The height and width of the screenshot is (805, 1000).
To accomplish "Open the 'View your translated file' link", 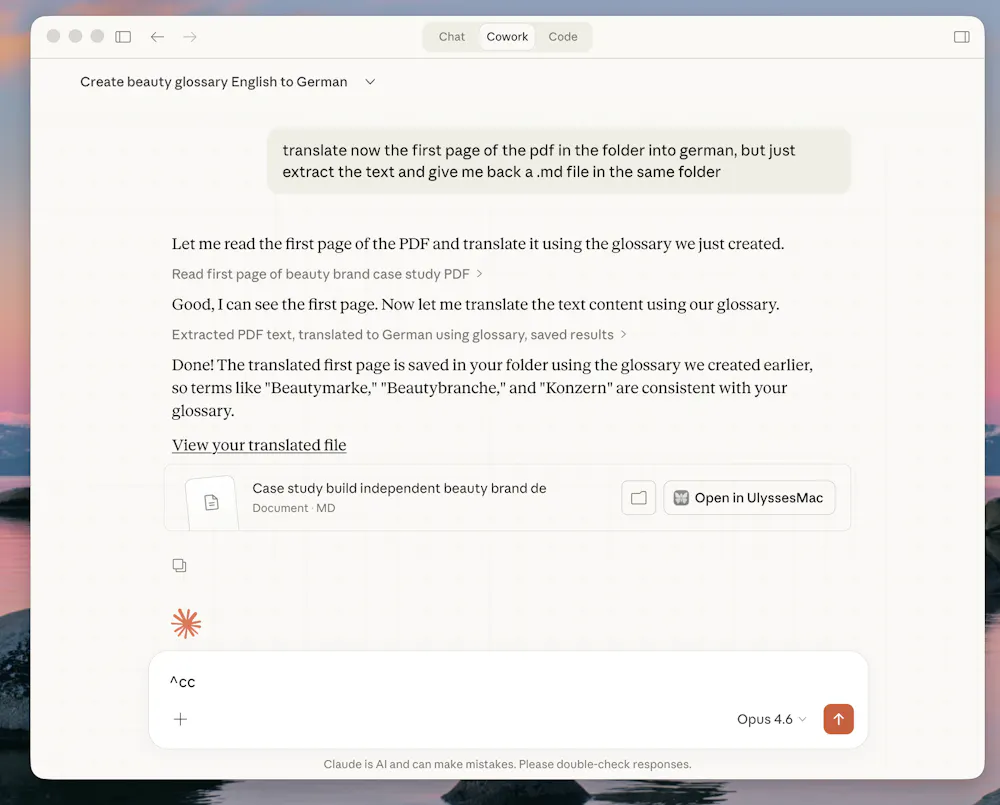I will tap(259, 445).
